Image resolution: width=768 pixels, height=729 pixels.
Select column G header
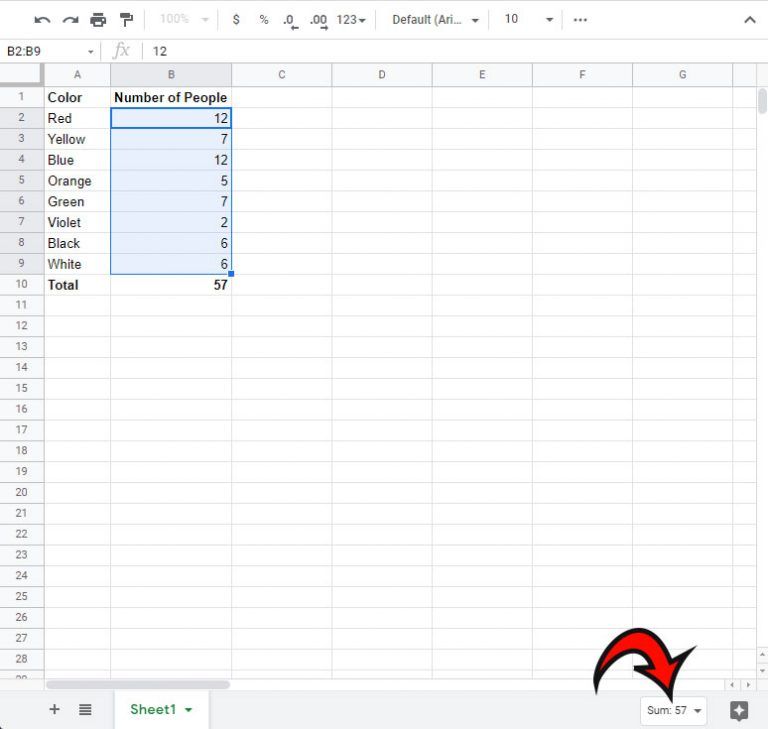tap(683, 75)
